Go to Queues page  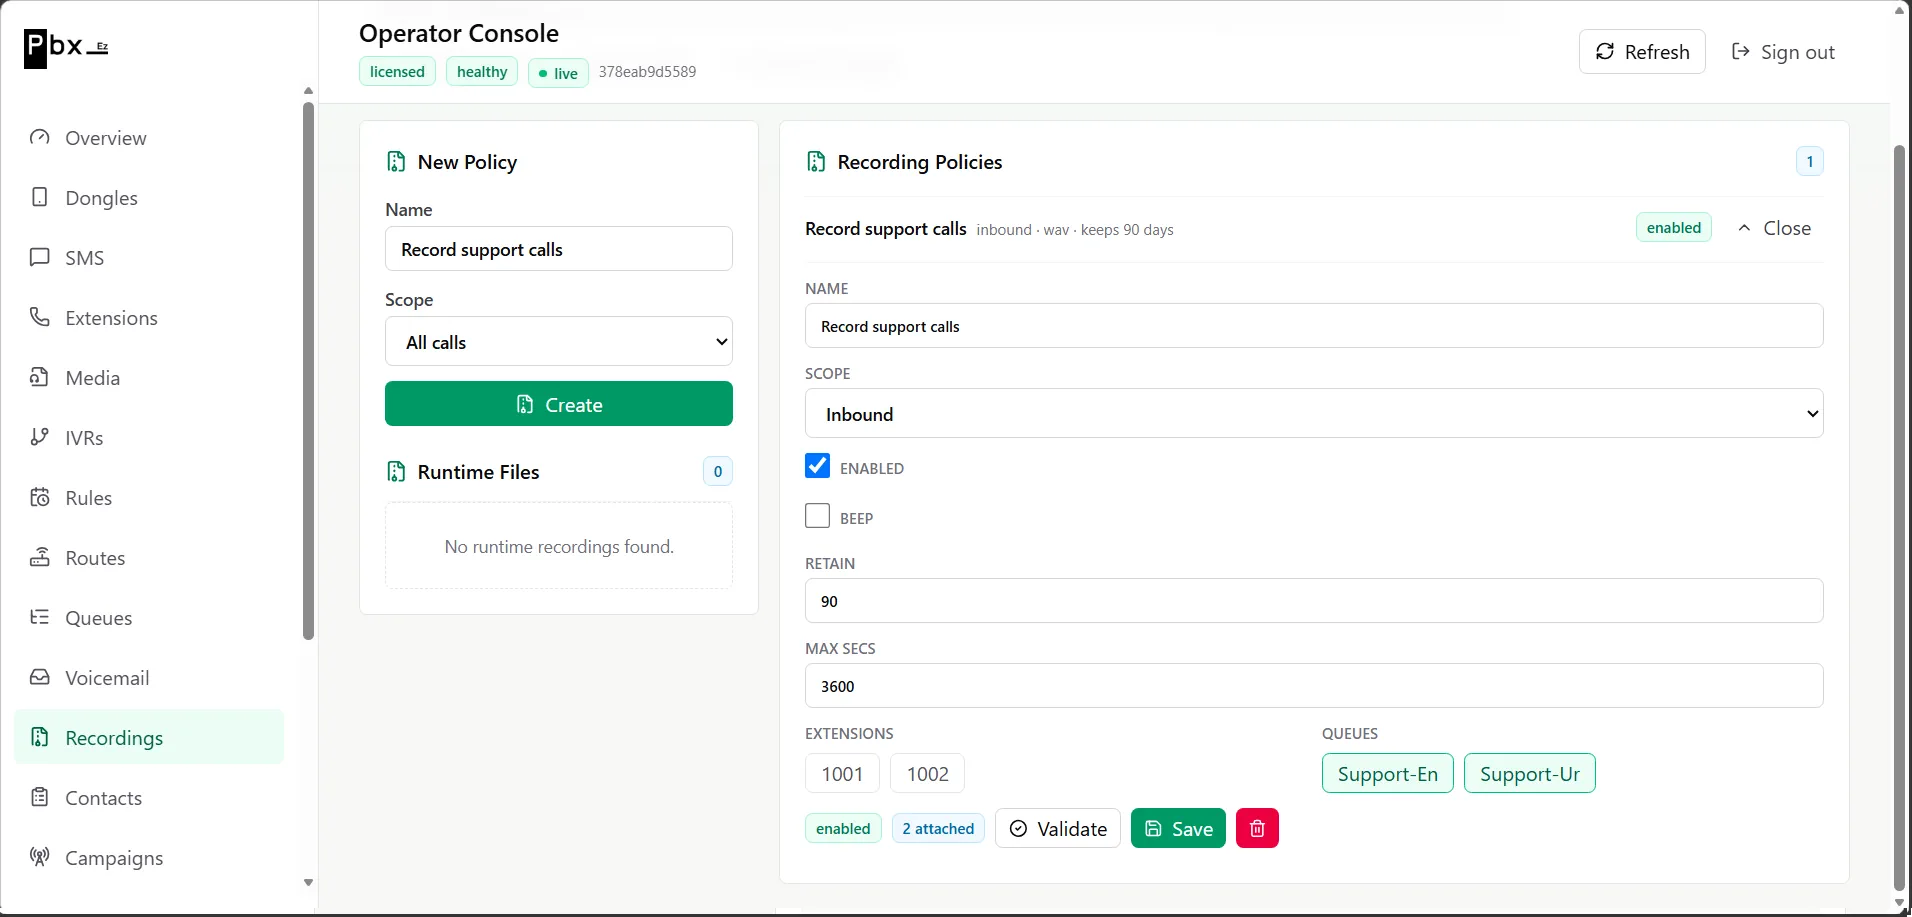(x=149, y=617)
